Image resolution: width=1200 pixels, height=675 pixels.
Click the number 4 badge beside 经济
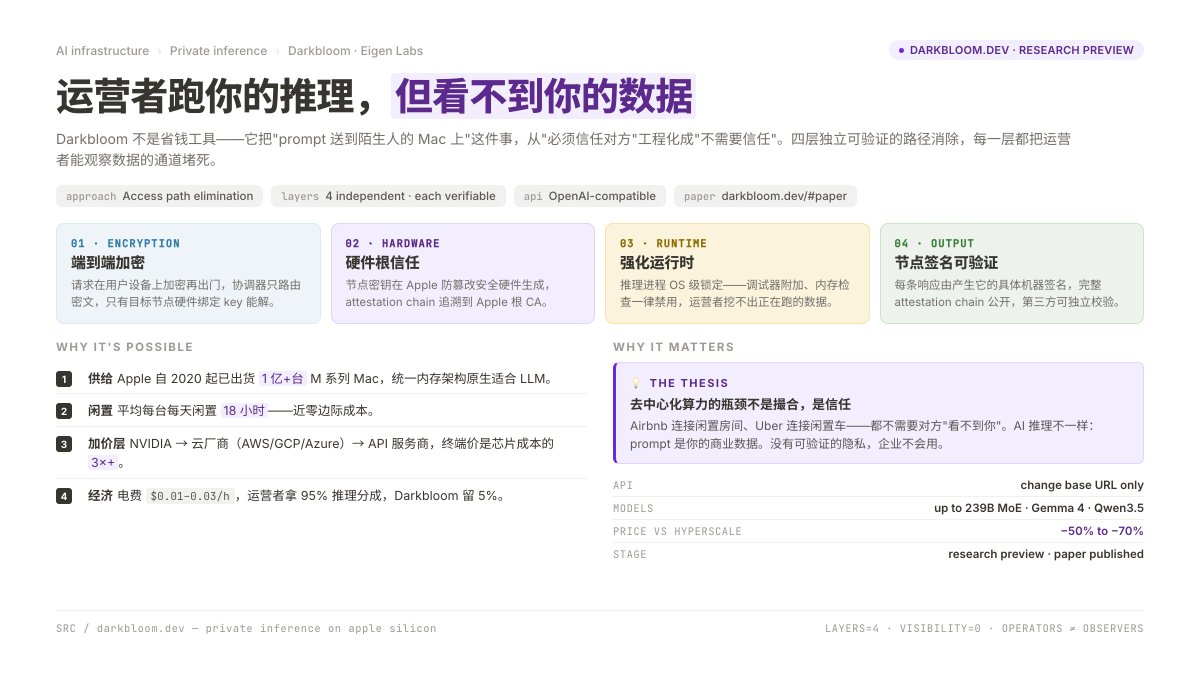64,496
